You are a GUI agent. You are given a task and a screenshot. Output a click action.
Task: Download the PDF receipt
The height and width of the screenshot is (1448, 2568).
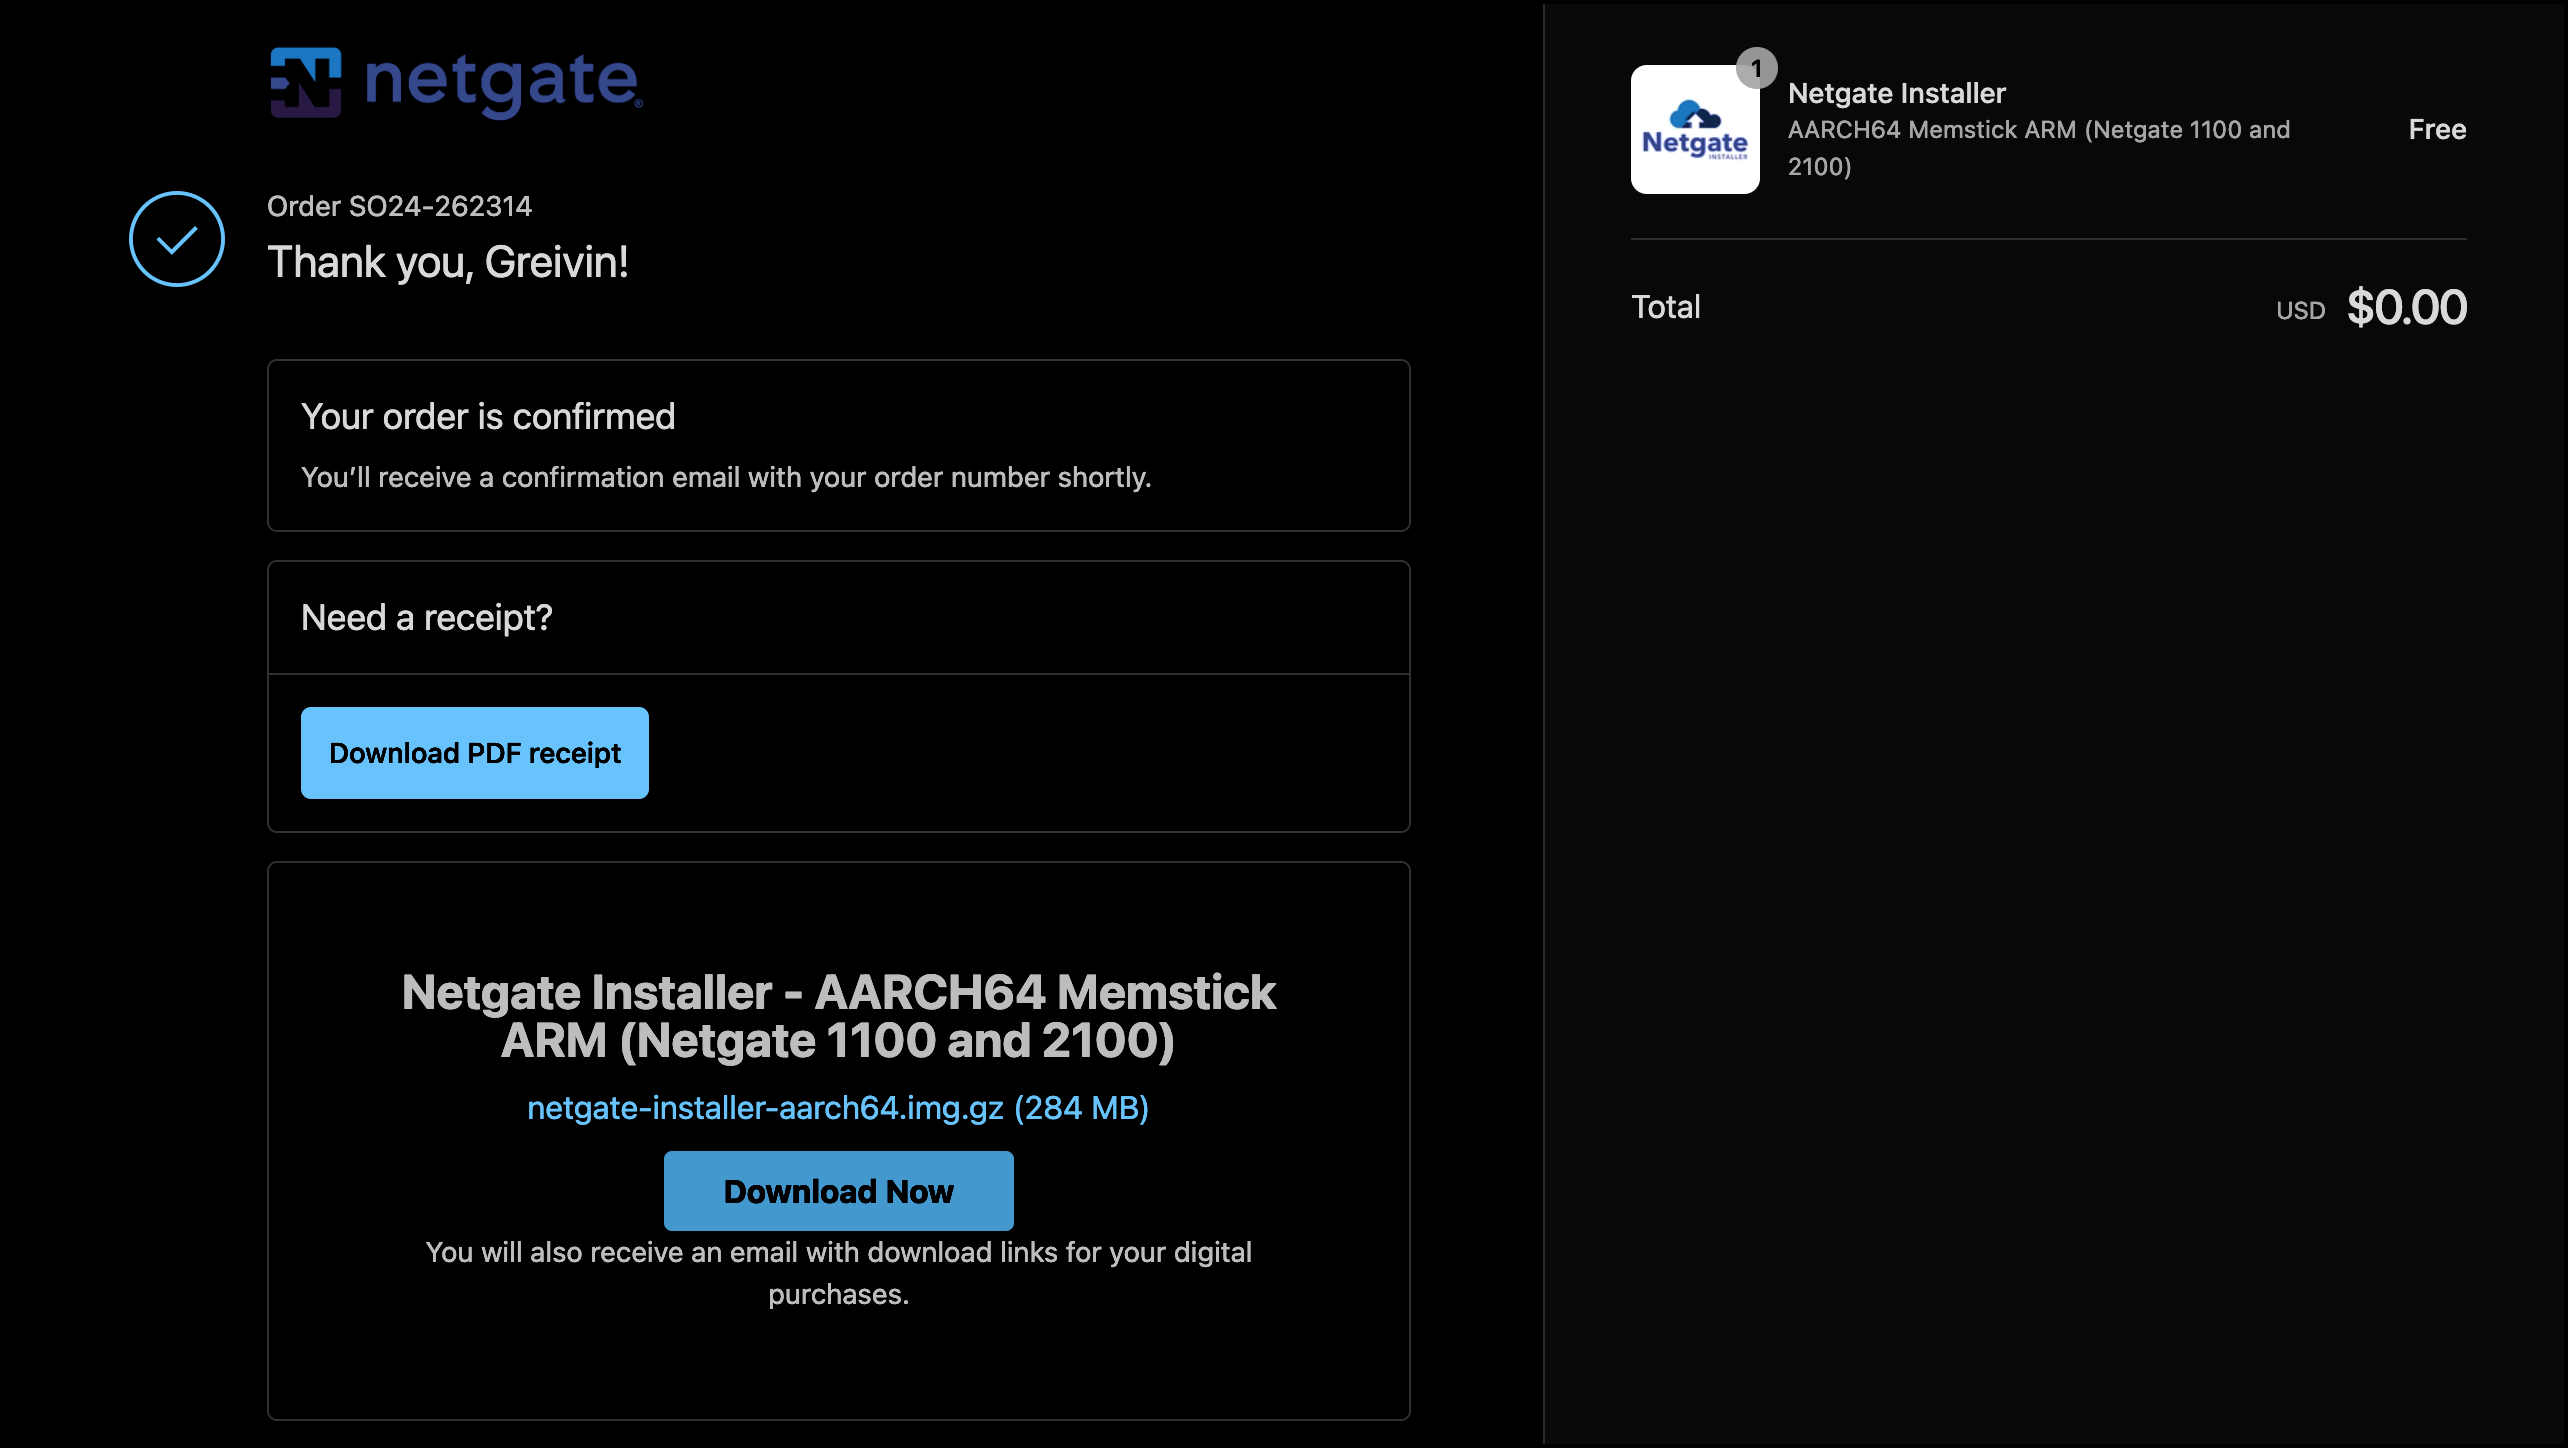(475, 753)
